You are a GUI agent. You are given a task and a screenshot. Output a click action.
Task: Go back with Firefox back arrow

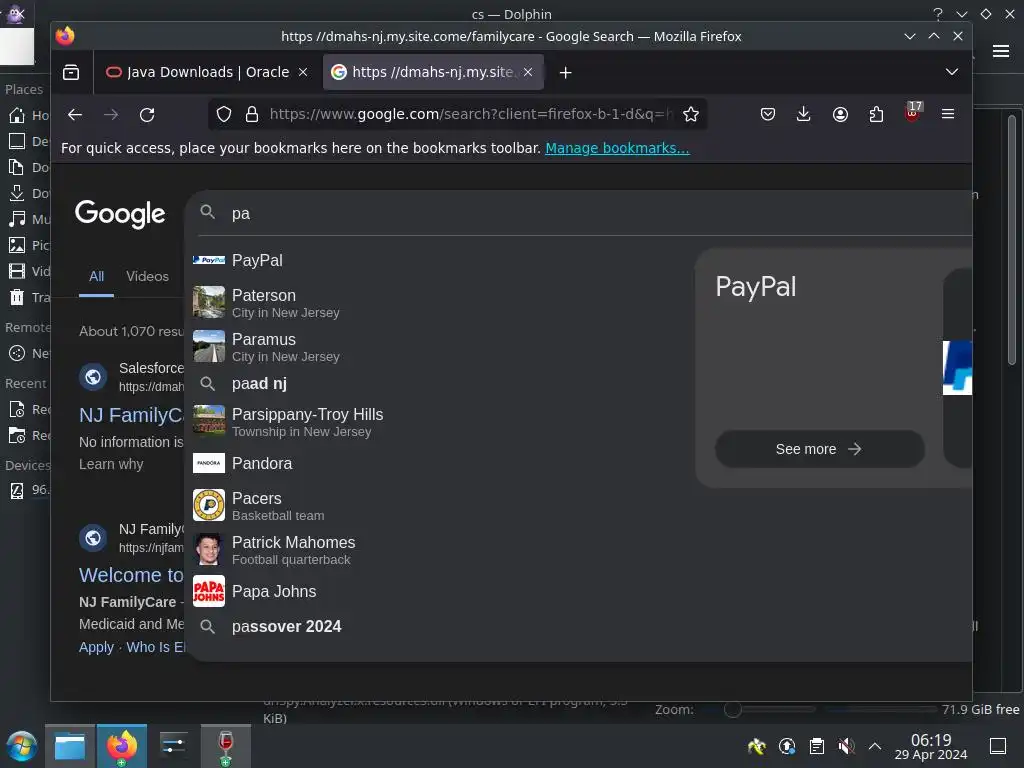pyautogui.click(x=75, y=115)
